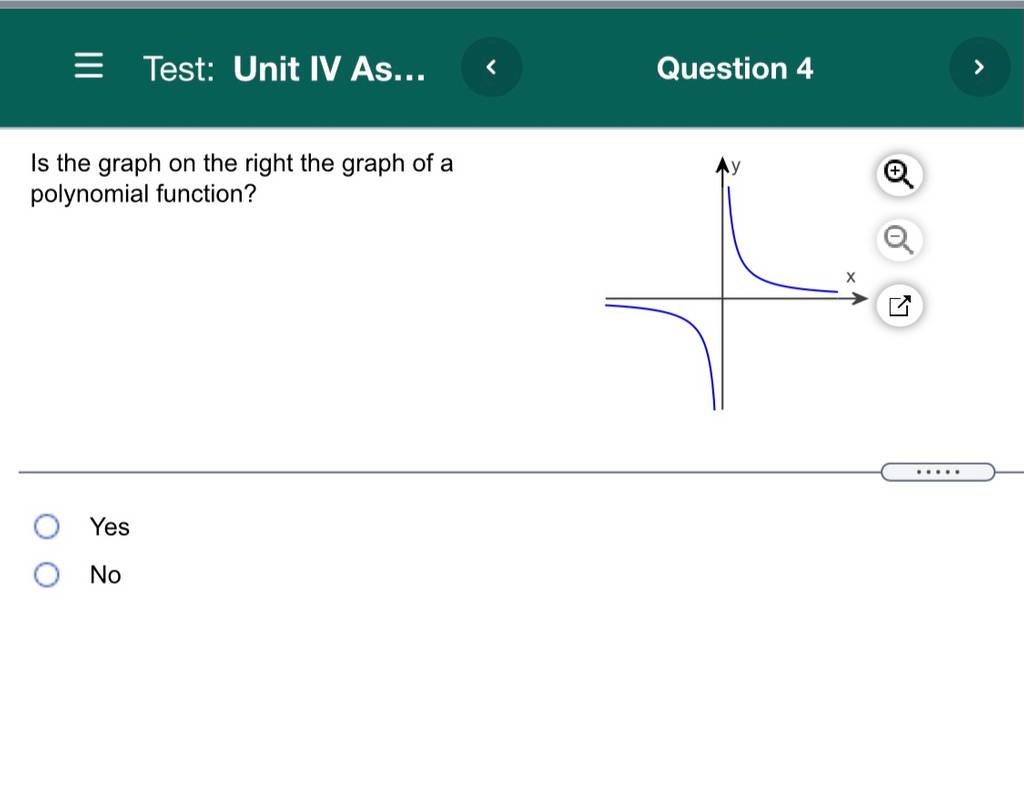Click the divider handle with dots
The width and height of the screenshot is (1024, 790).
(x=938, y=471)
